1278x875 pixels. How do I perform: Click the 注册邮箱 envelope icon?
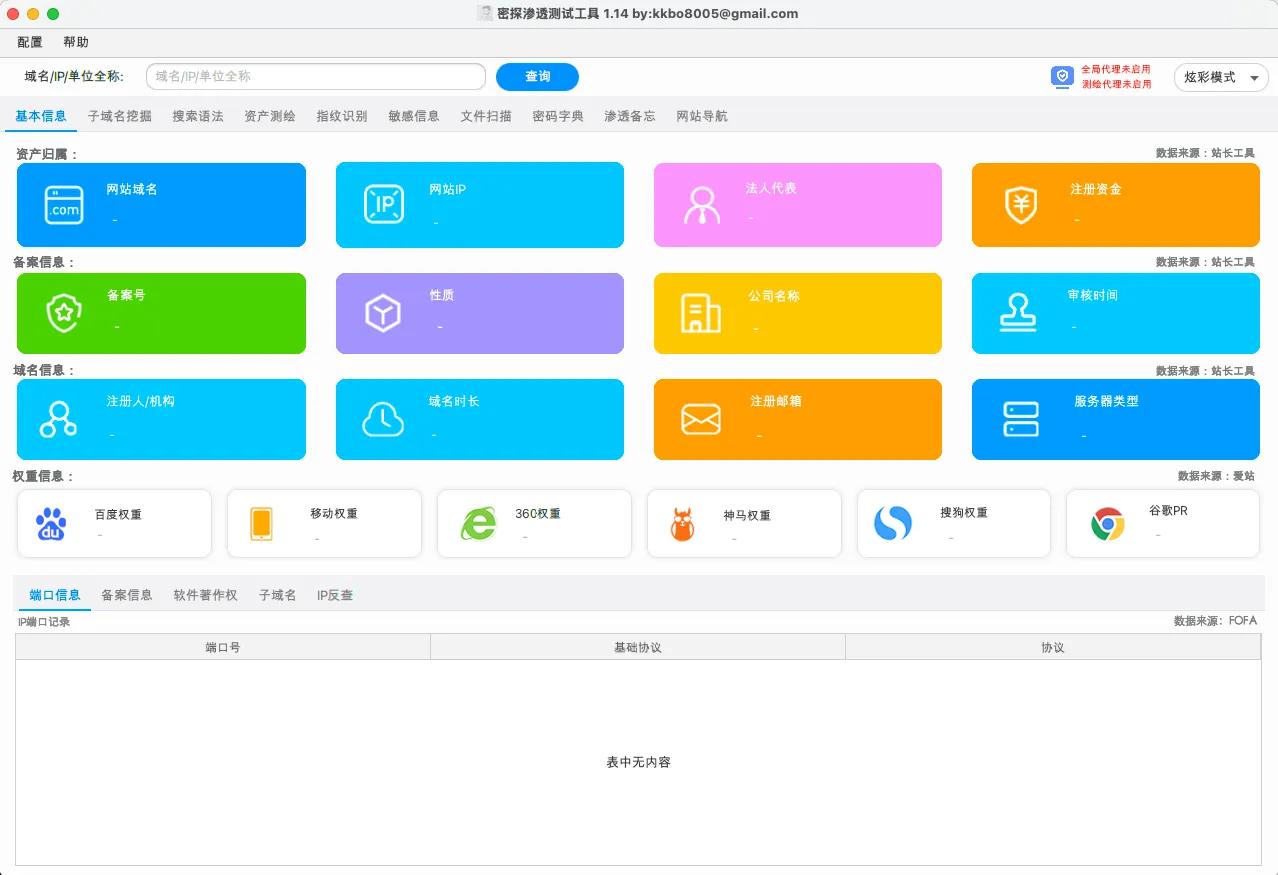(701, 419)
